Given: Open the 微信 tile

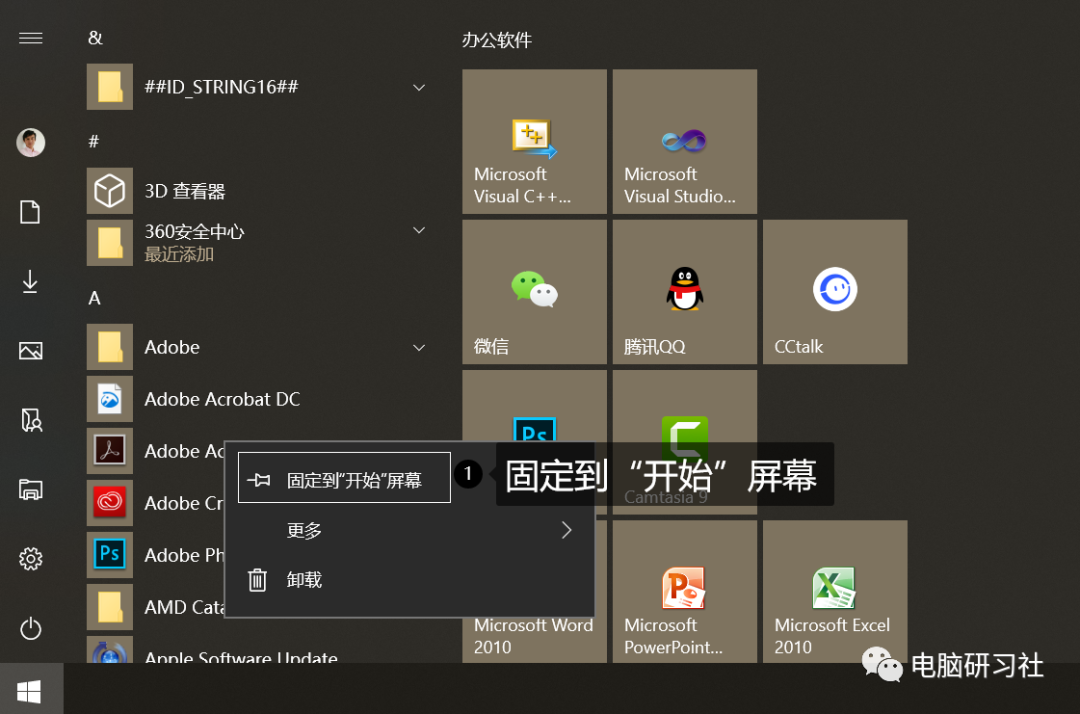Looking at the screenshot, I should click(x=534, y=292).
